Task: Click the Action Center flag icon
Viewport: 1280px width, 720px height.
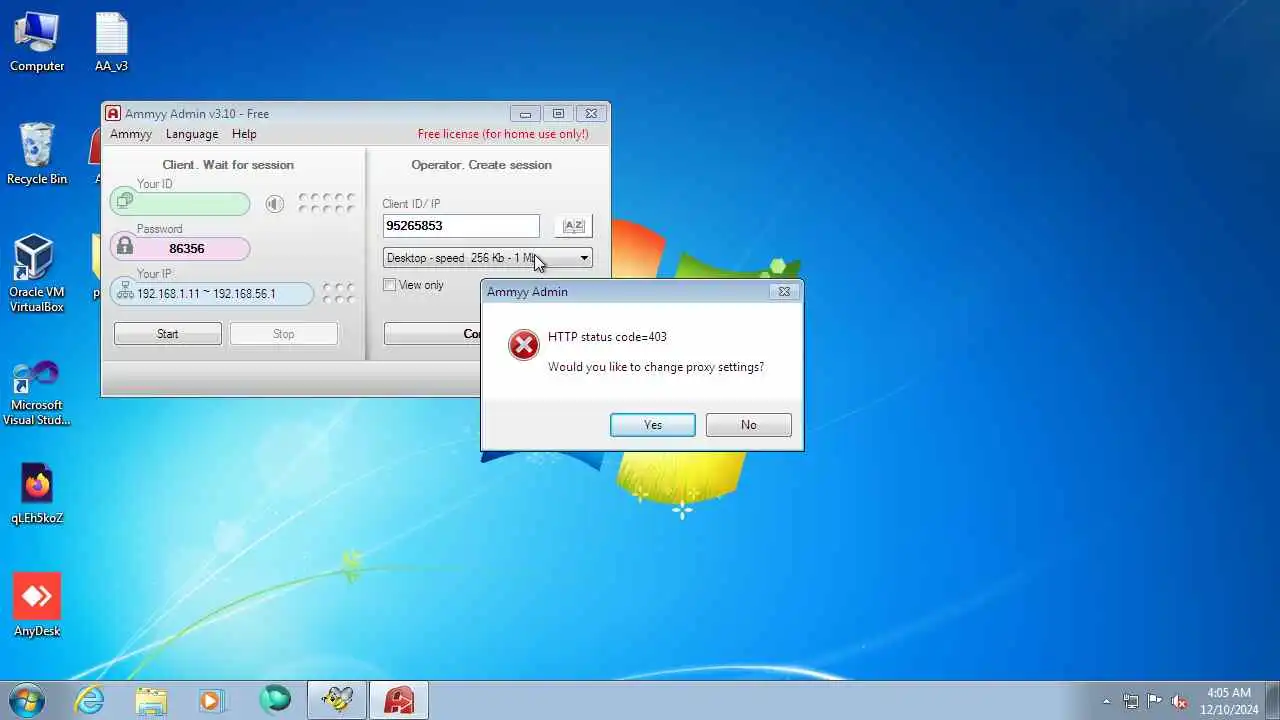Action: tap(1155, 701)
